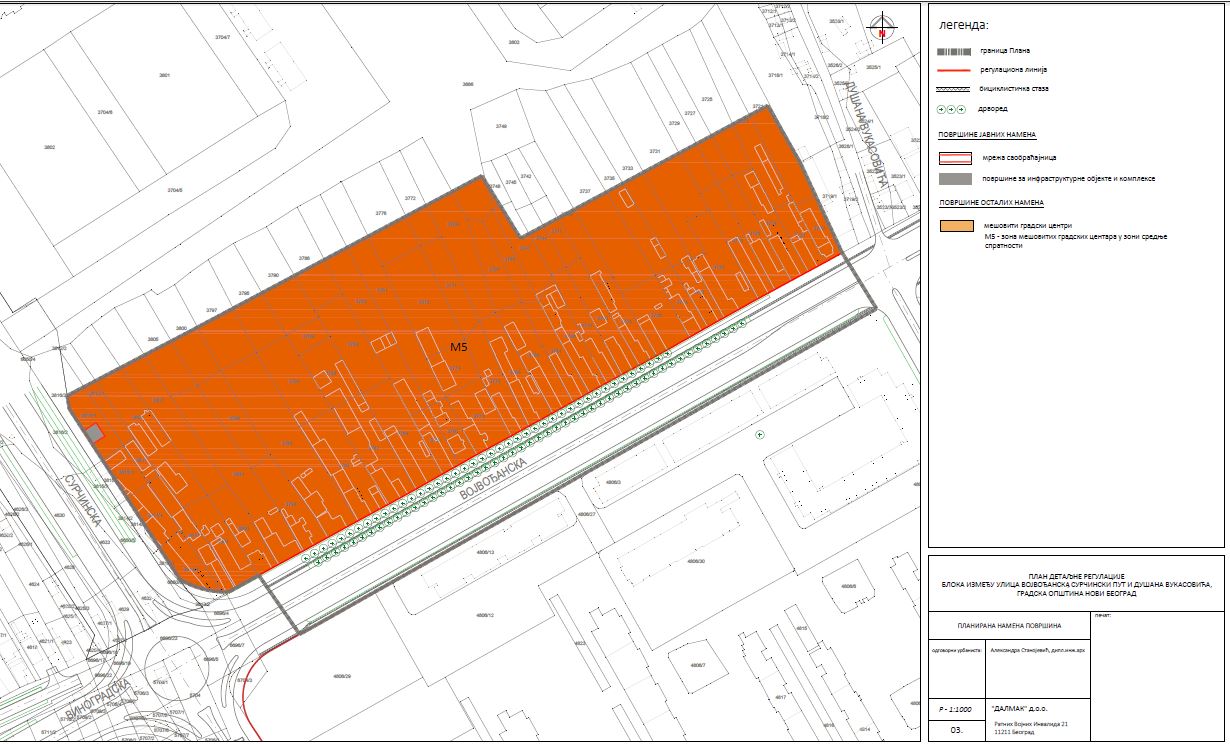Click the red регулациона линија legend line
Screen dimensions: 1230x744
[956, 70]
